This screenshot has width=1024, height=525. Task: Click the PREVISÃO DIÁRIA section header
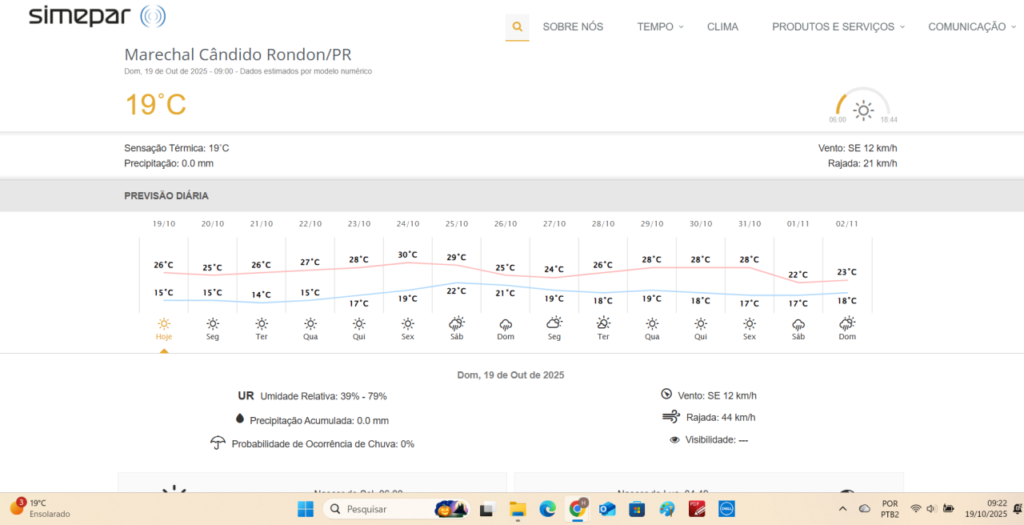[x=167, y=196]
